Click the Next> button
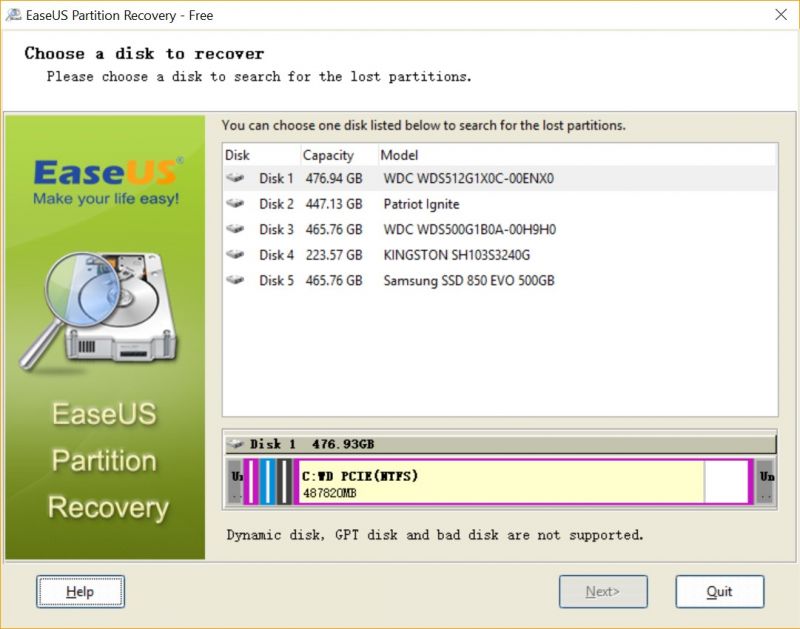The image size is (800, 629). pyautogui.click(x=603, y=591)
